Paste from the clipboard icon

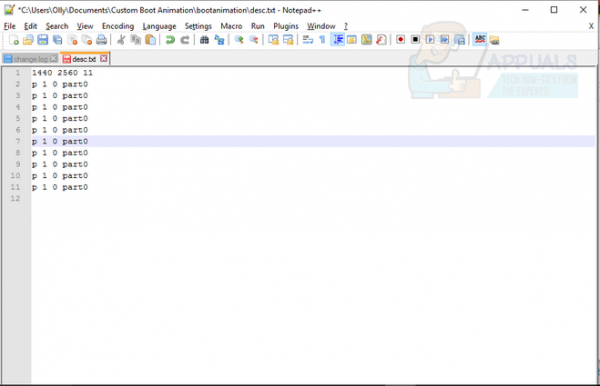151,40
